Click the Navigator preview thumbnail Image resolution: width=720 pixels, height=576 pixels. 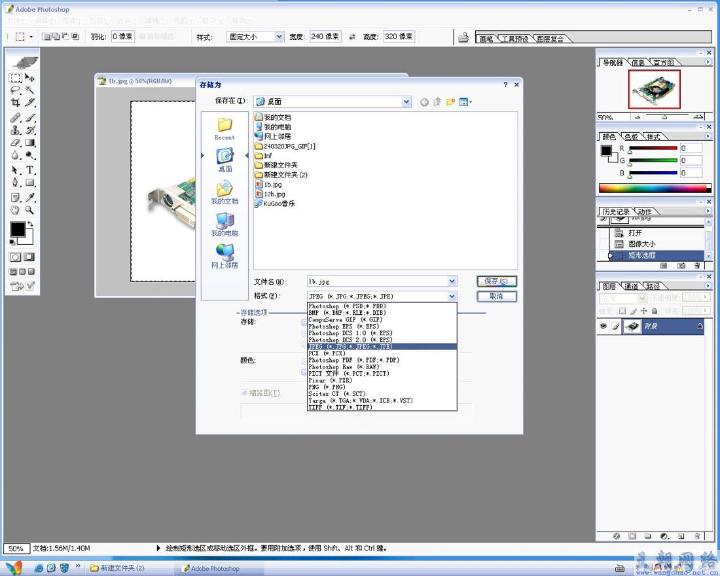(x=654, y=89)
